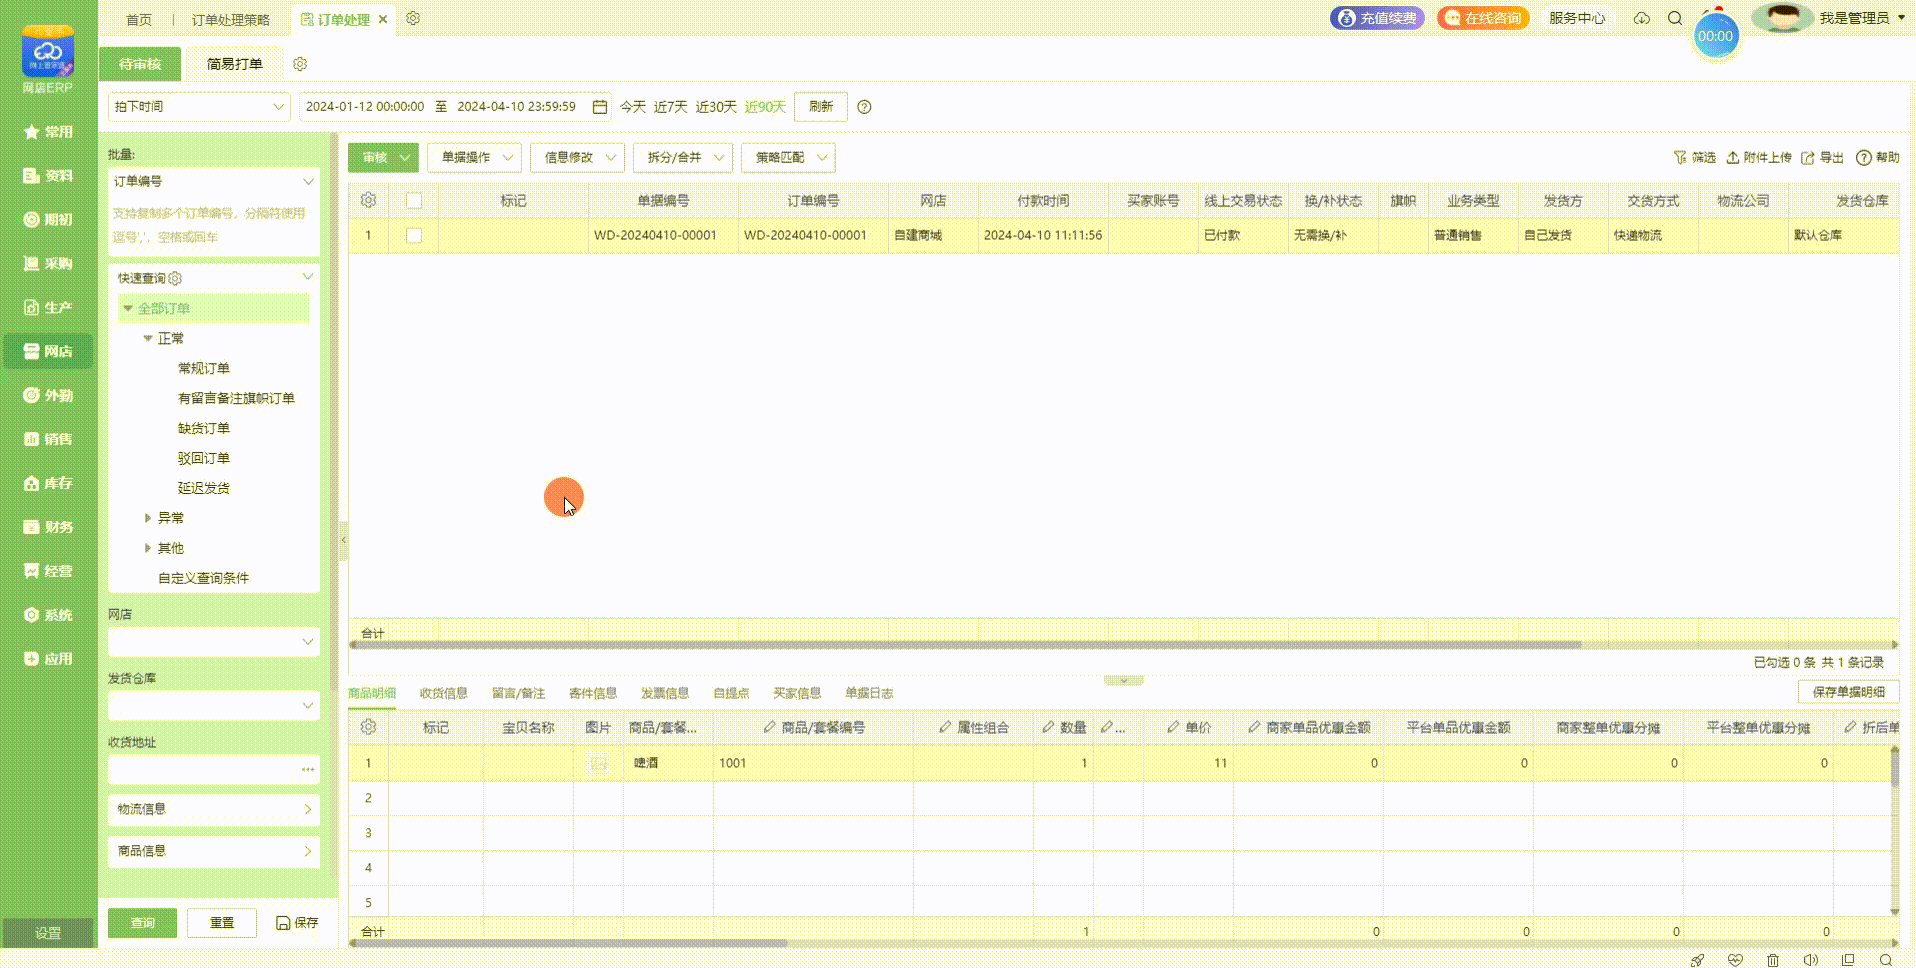Switch to the 首页 tab
This screenshot has height=968, width=1916.
coord(139,20)
